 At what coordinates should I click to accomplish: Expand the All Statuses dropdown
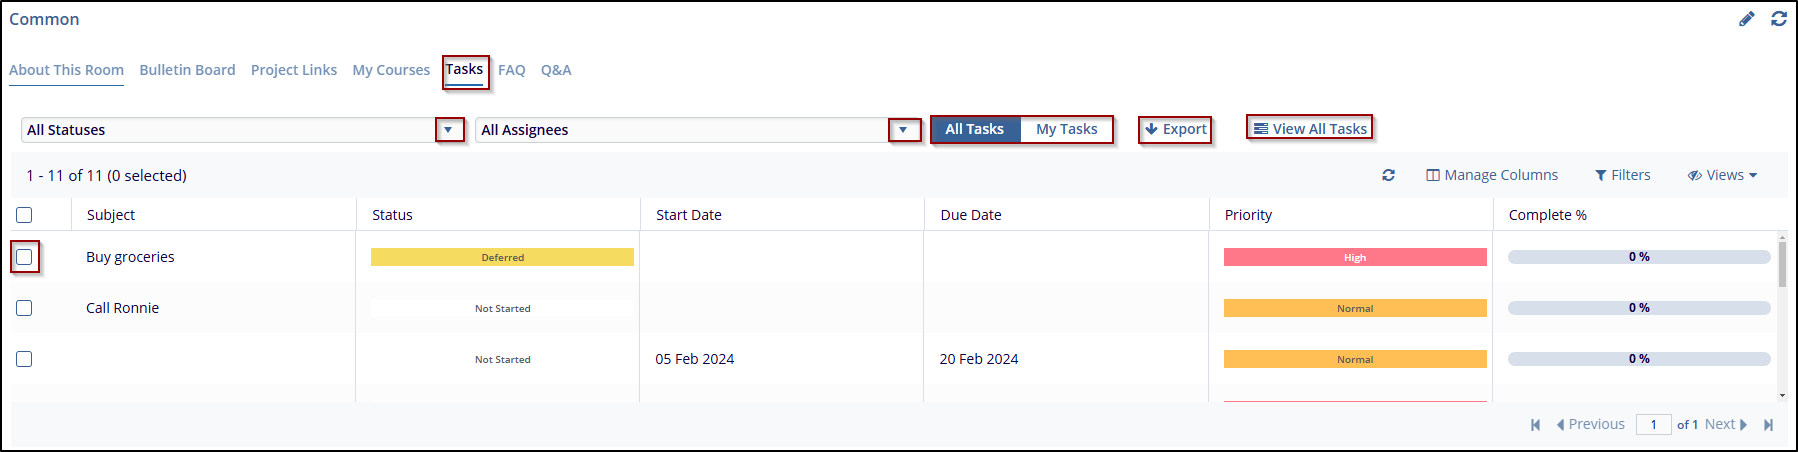(449, 130)
